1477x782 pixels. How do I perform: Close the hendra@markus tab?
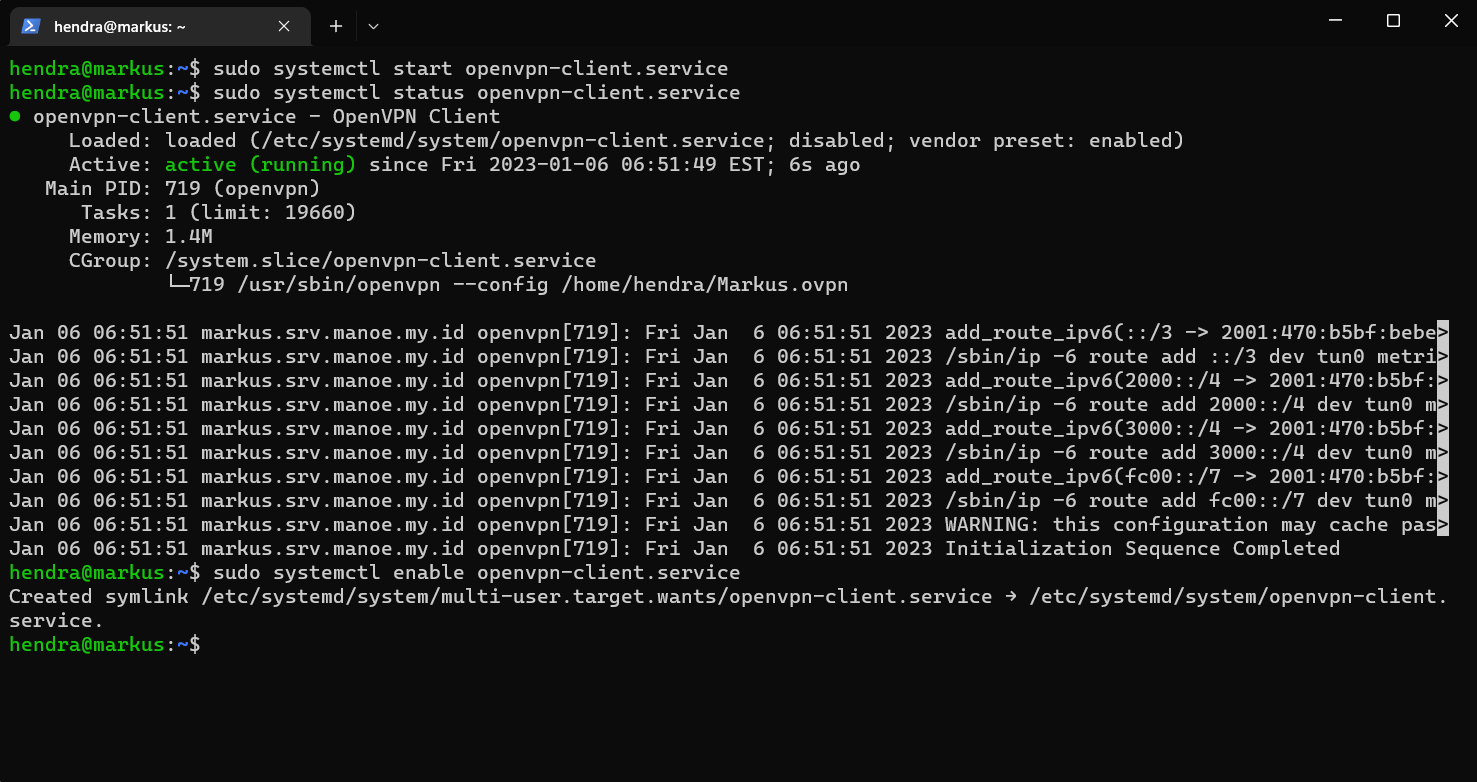tap(284, 26)
